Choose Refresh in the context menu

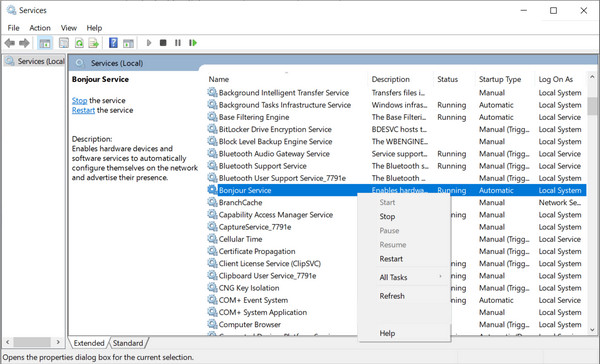(x=404, y=296)
